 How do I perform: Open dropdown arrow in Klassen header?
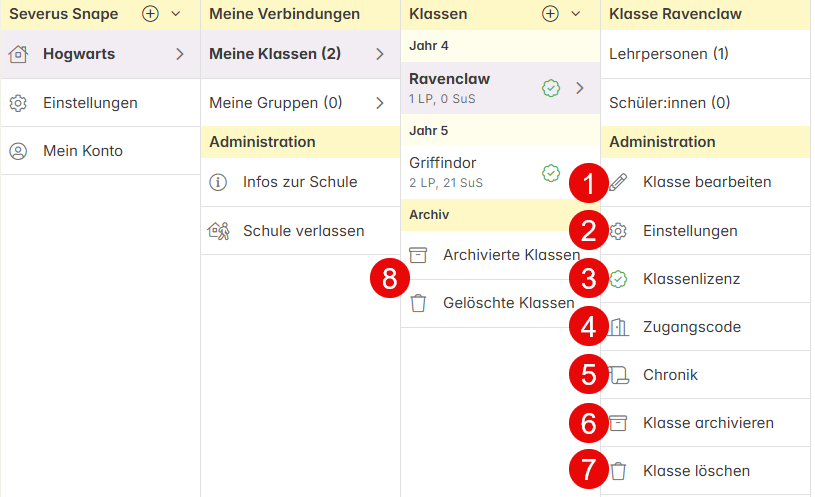[575, 14]
